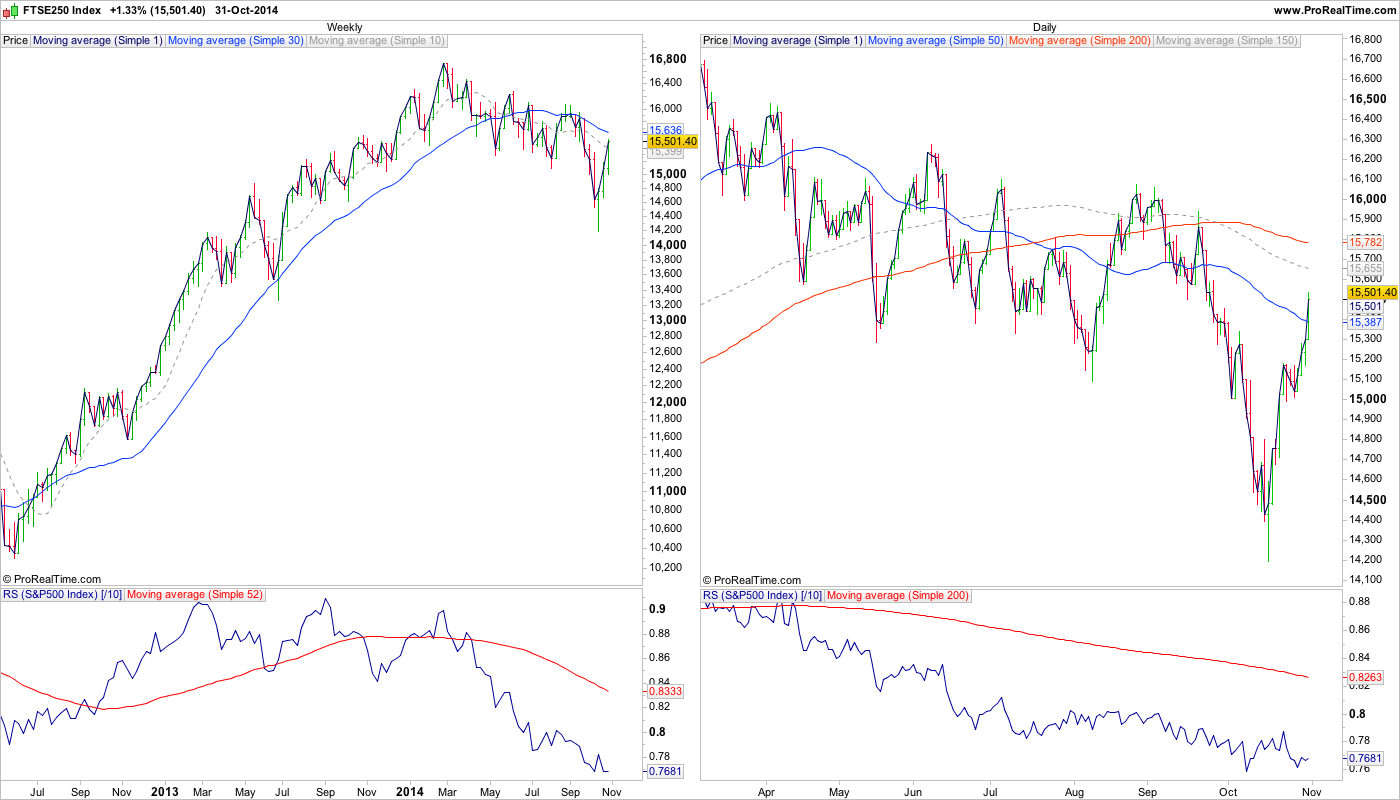Click the FTSE250 Index title
The image size is (1400, 800).
[x=62, y=10]
